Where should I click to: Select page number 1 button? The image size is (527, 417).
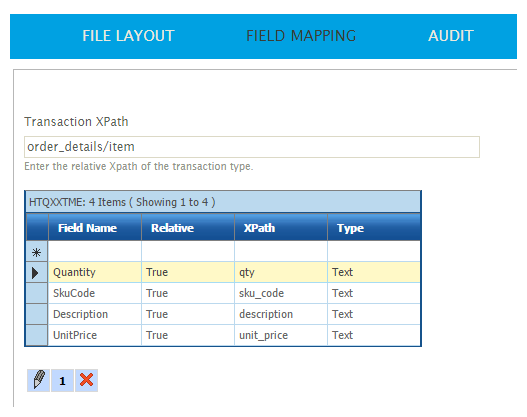pos(63,380)
